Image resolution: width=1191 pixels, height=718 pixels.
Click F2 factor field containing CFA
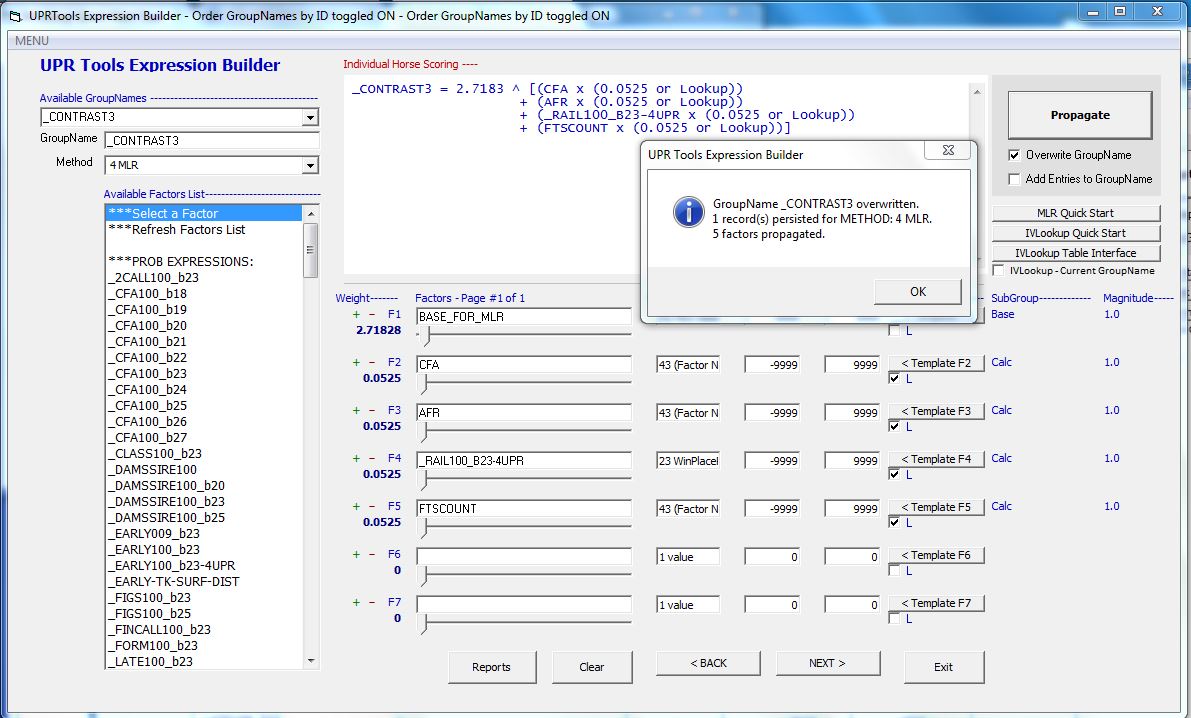coord(523,365)
